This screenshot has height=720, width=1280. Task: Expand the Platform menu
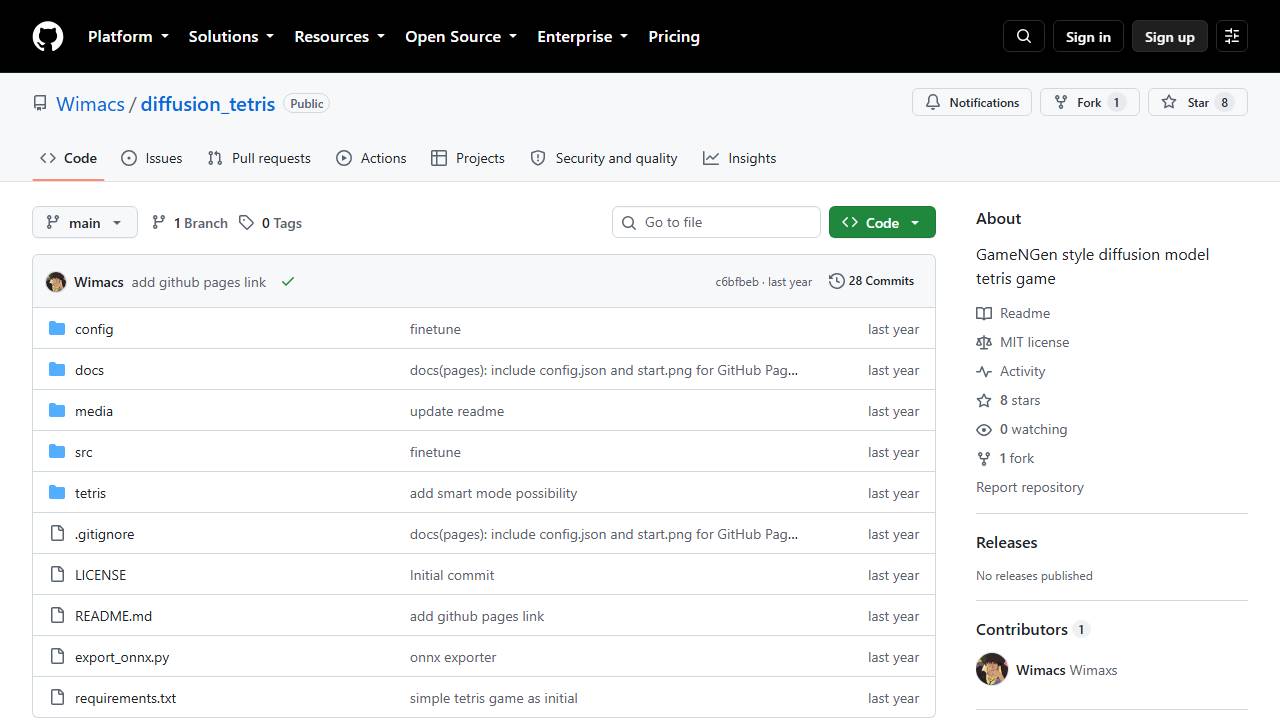[128, 36]
